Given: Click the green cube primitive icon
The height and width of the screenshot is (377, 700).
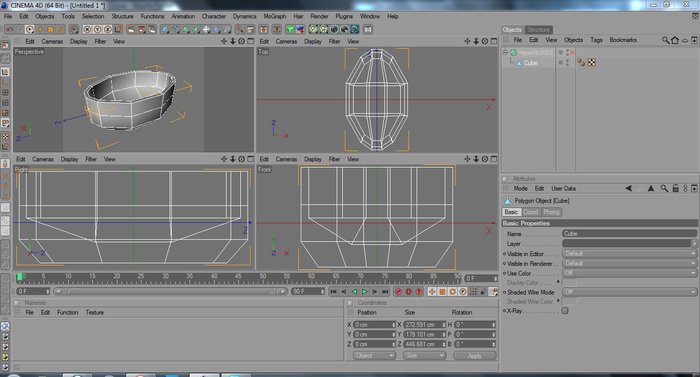Looking at the screenshot, I should pos(290,29).
